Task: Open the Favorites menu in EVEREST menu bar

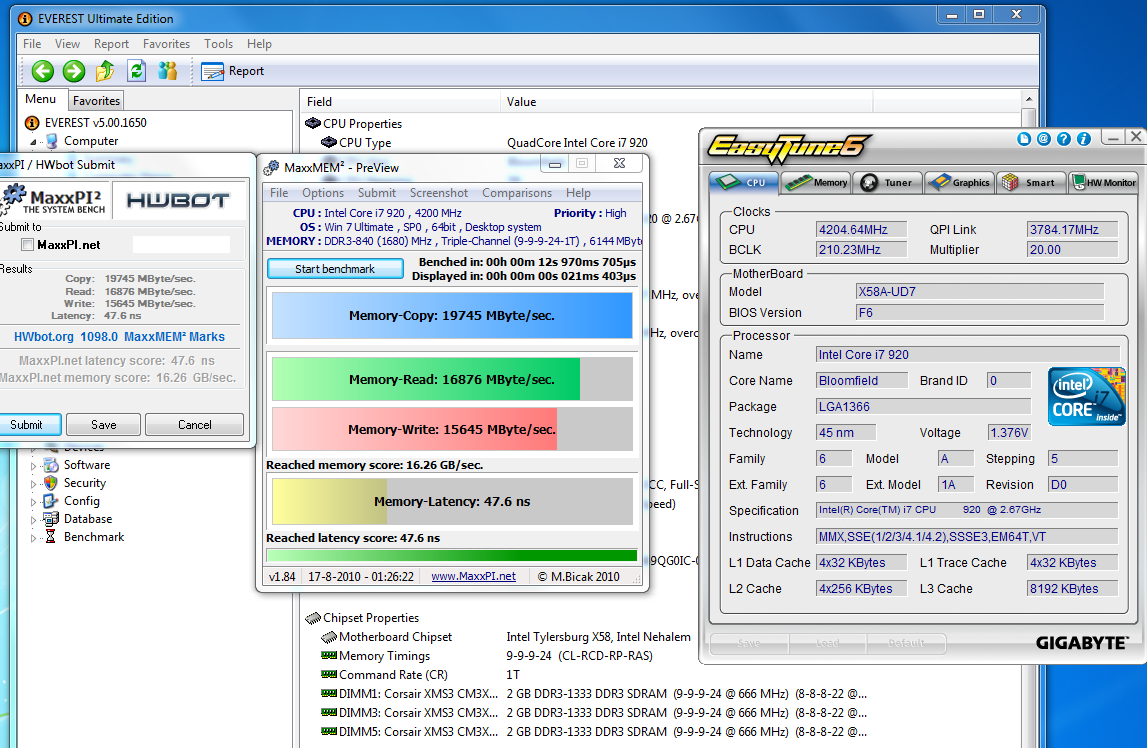Action: point(166,44)
